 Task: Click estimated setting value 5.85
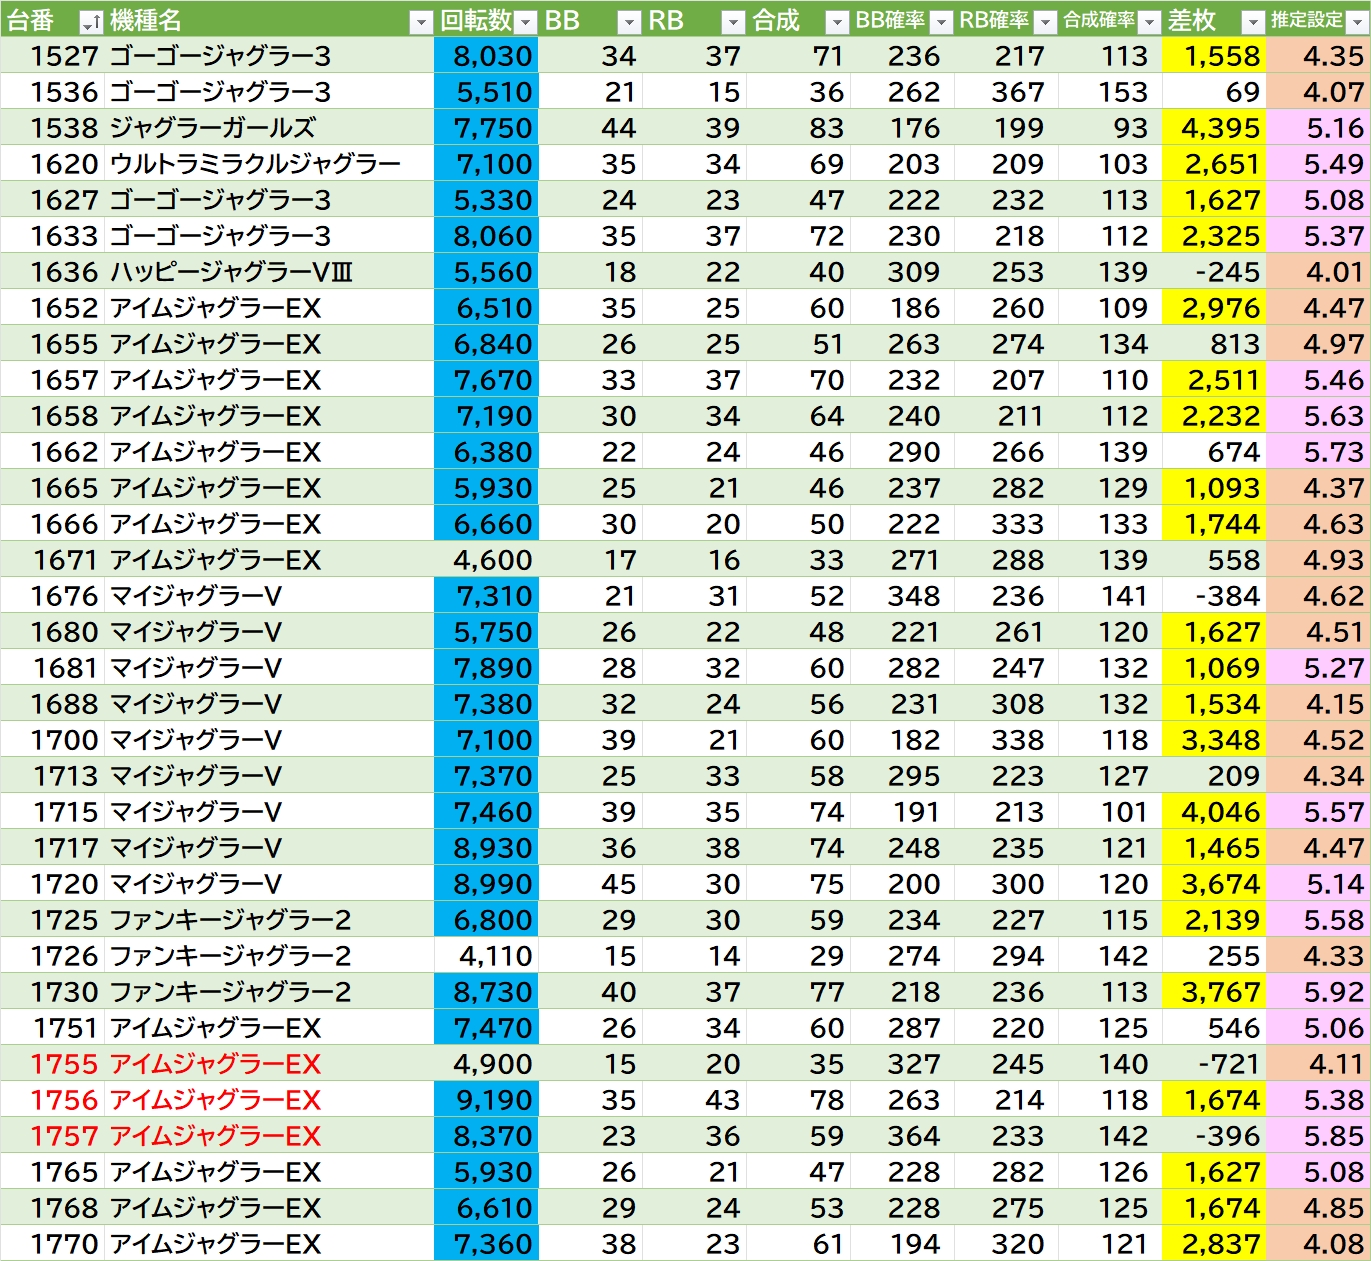[x=1319, y=1136]
